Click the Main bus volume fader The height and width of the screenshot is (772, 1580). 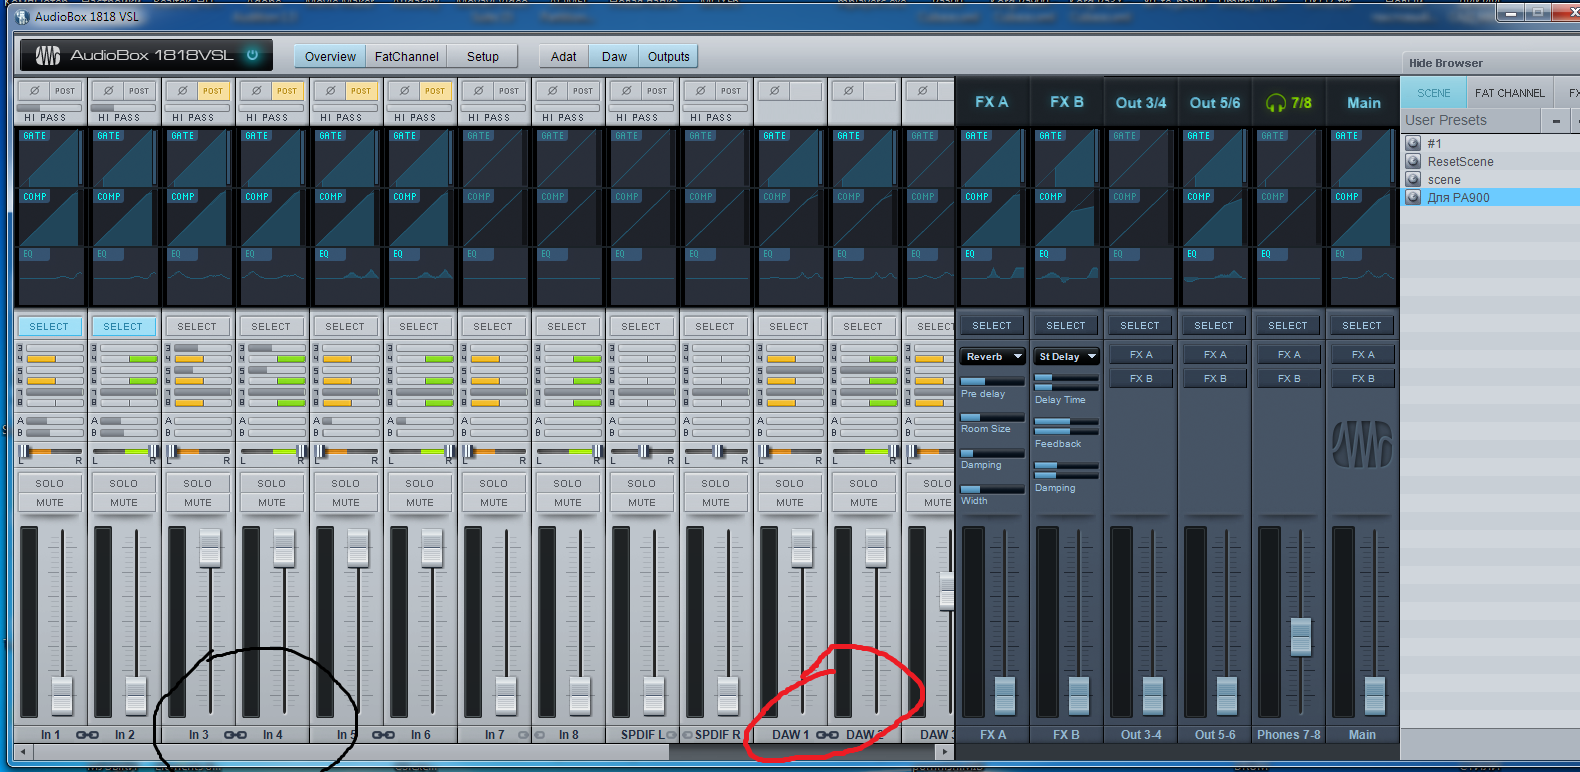[1375, 695]
